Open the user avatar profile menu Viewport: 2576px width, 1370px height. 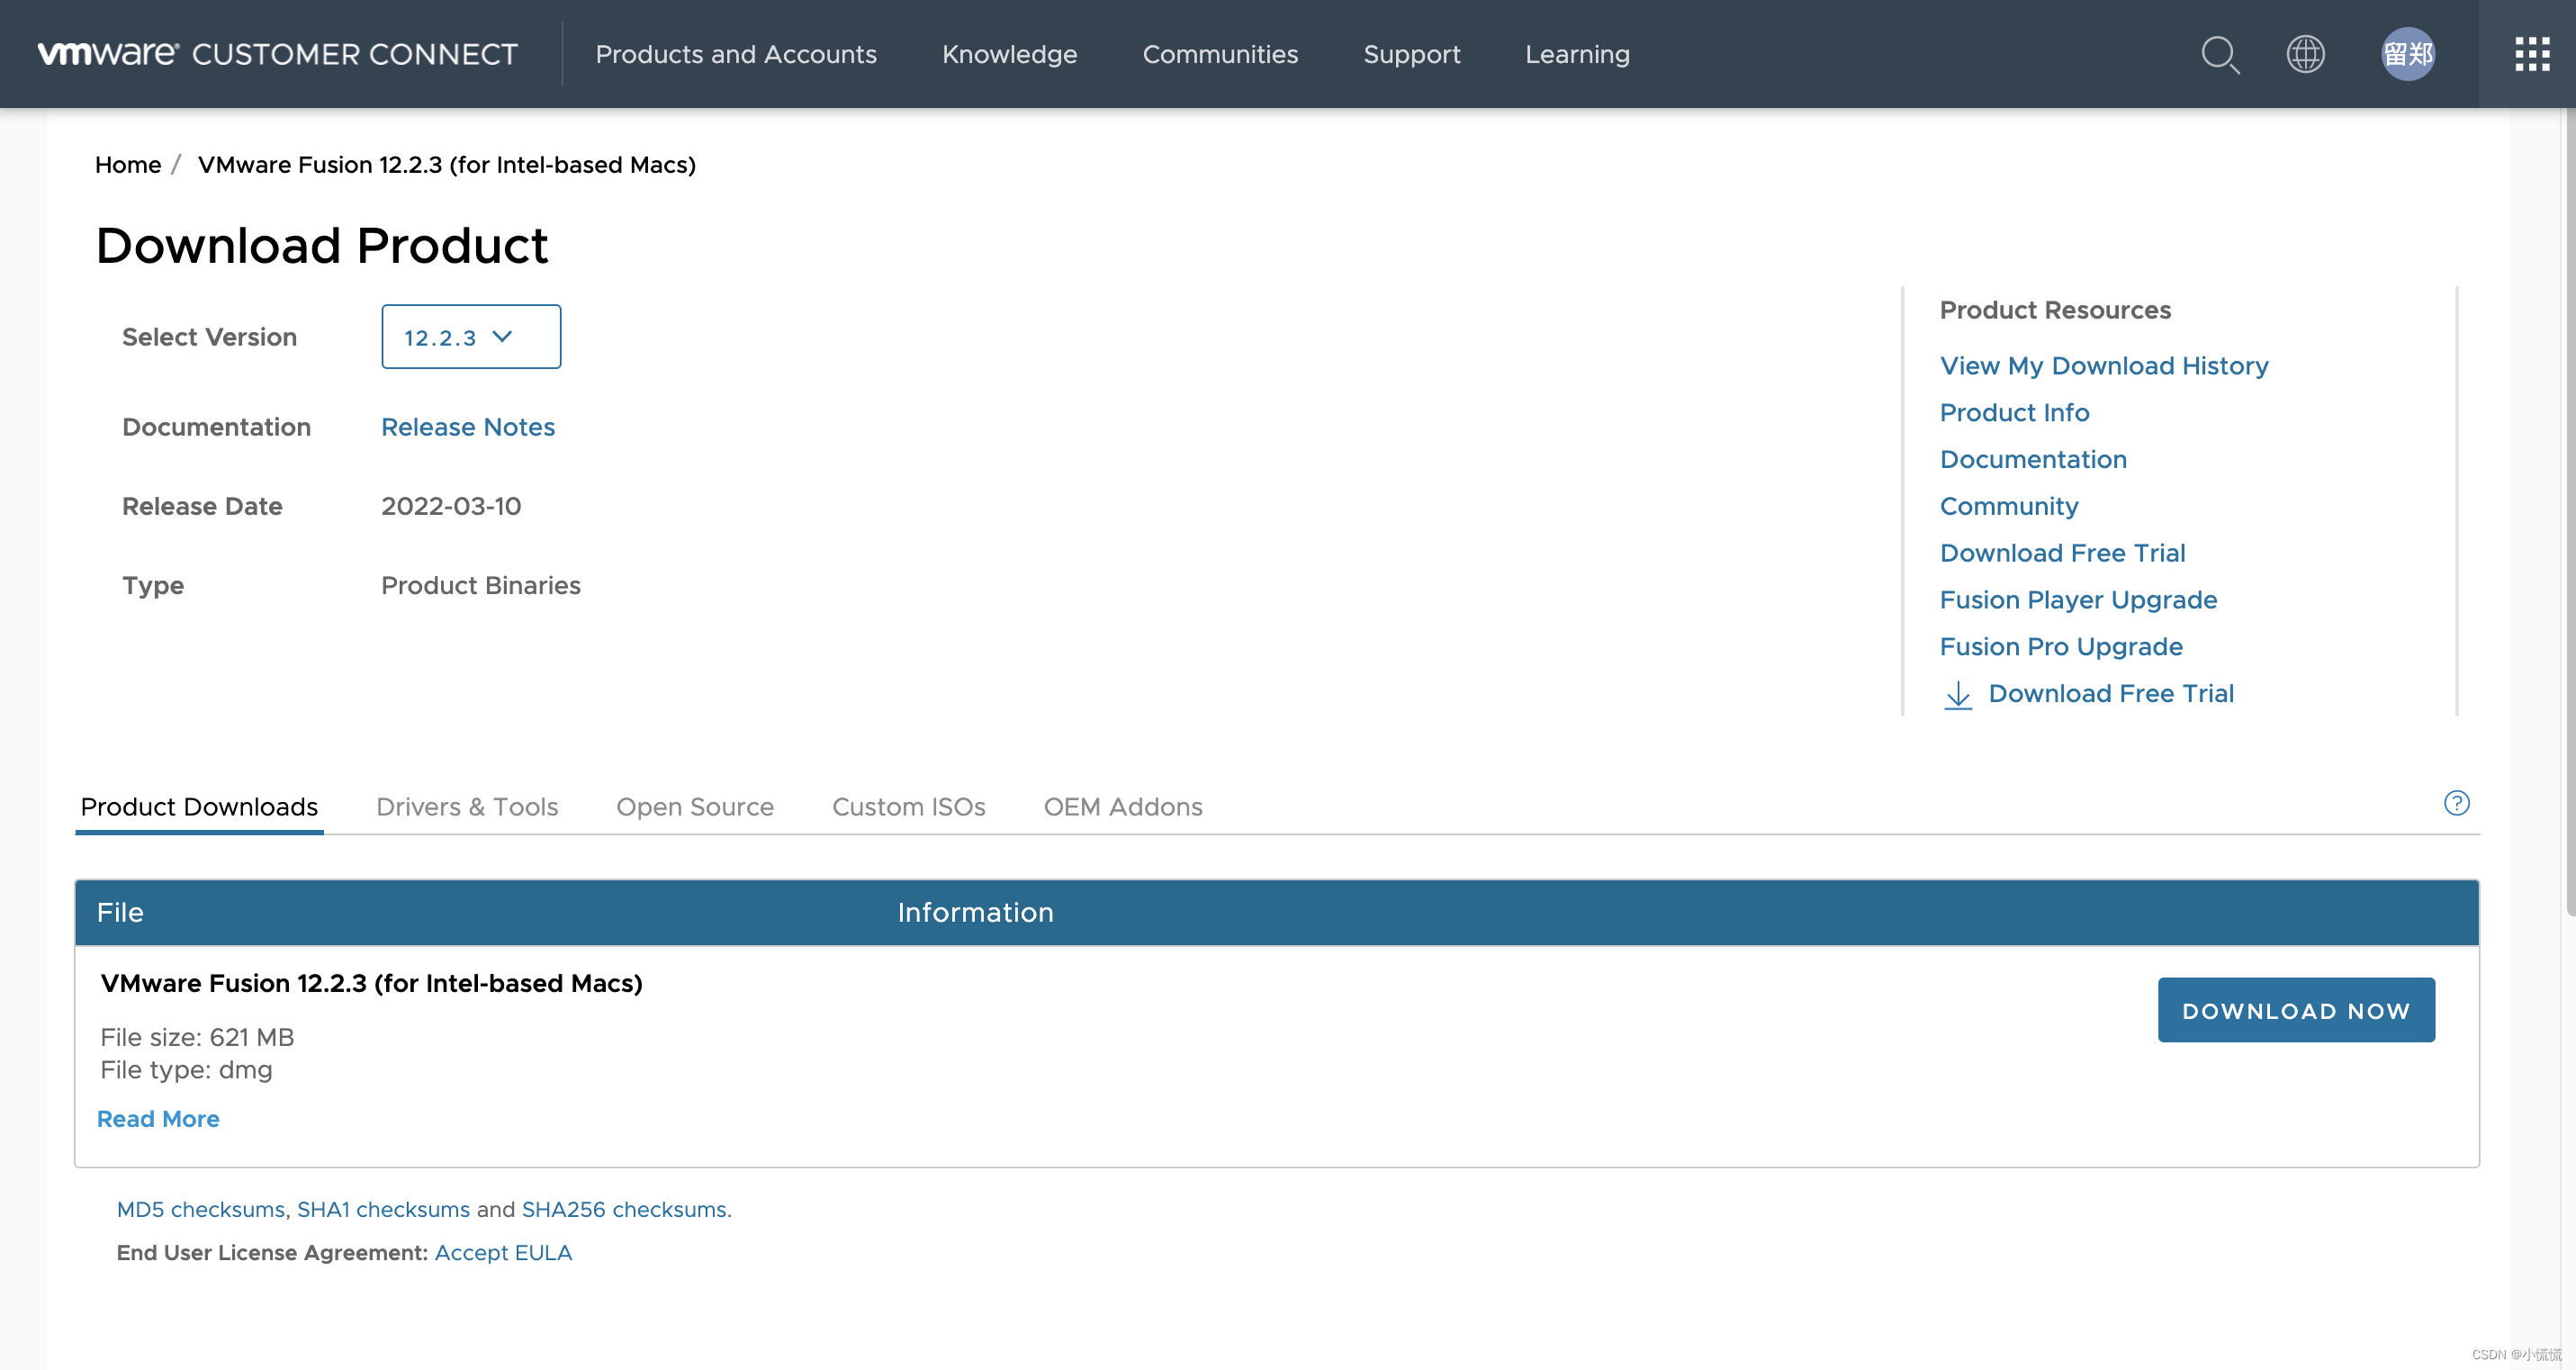click(2407, 54)
